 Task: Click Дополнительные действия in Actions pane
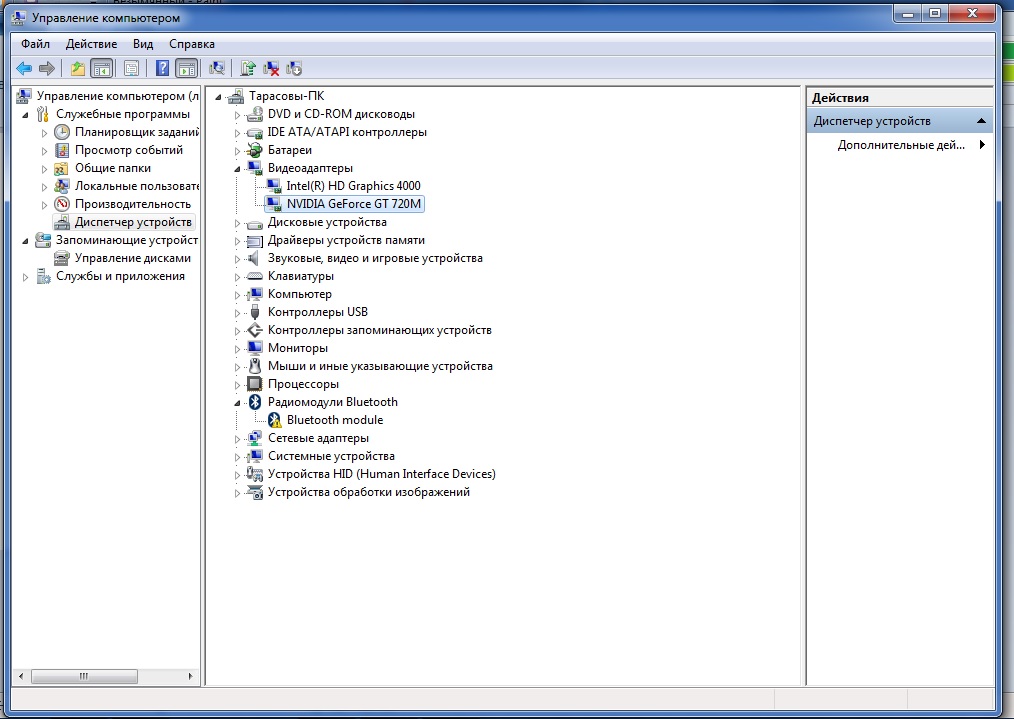900,145
